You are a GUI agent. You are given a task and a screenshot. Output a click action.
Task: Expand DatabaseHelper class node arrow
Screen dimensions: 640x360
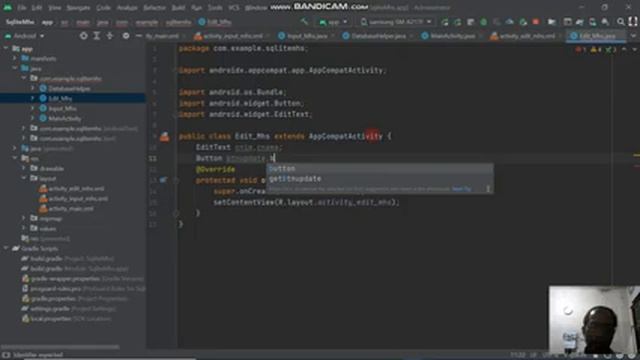[x=33, y=88]
